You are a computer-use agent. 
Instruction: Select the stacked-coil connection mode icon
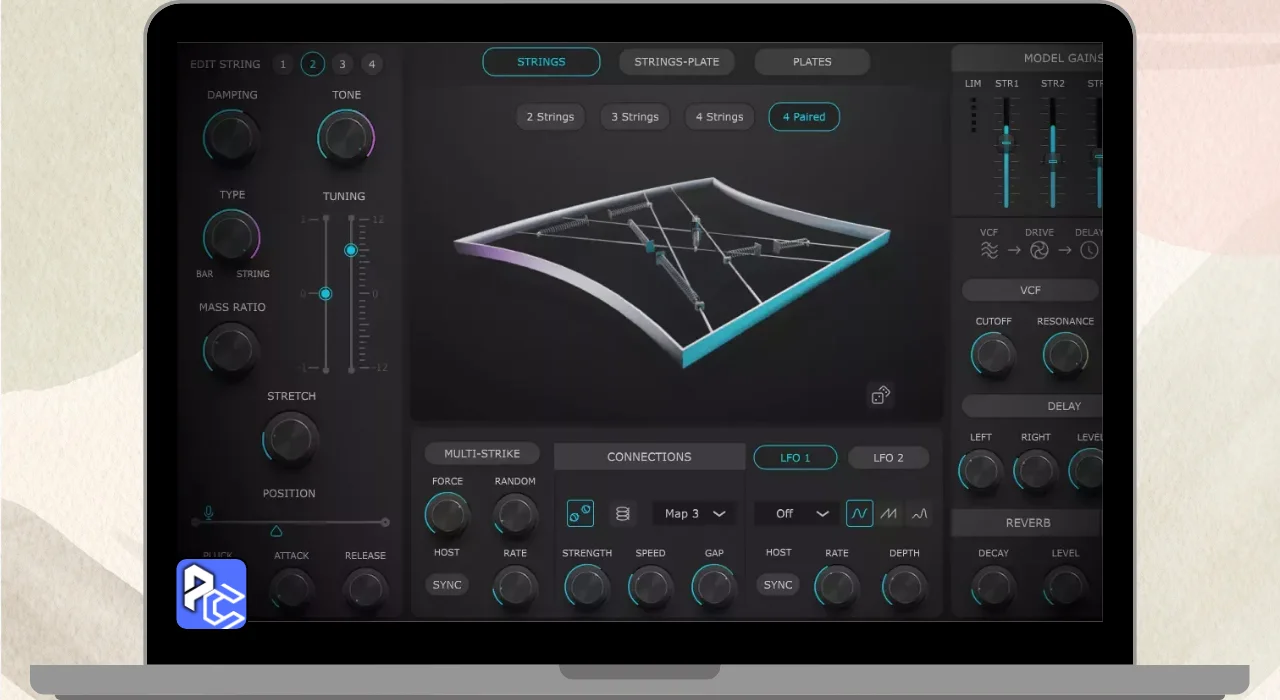point(622,513)
